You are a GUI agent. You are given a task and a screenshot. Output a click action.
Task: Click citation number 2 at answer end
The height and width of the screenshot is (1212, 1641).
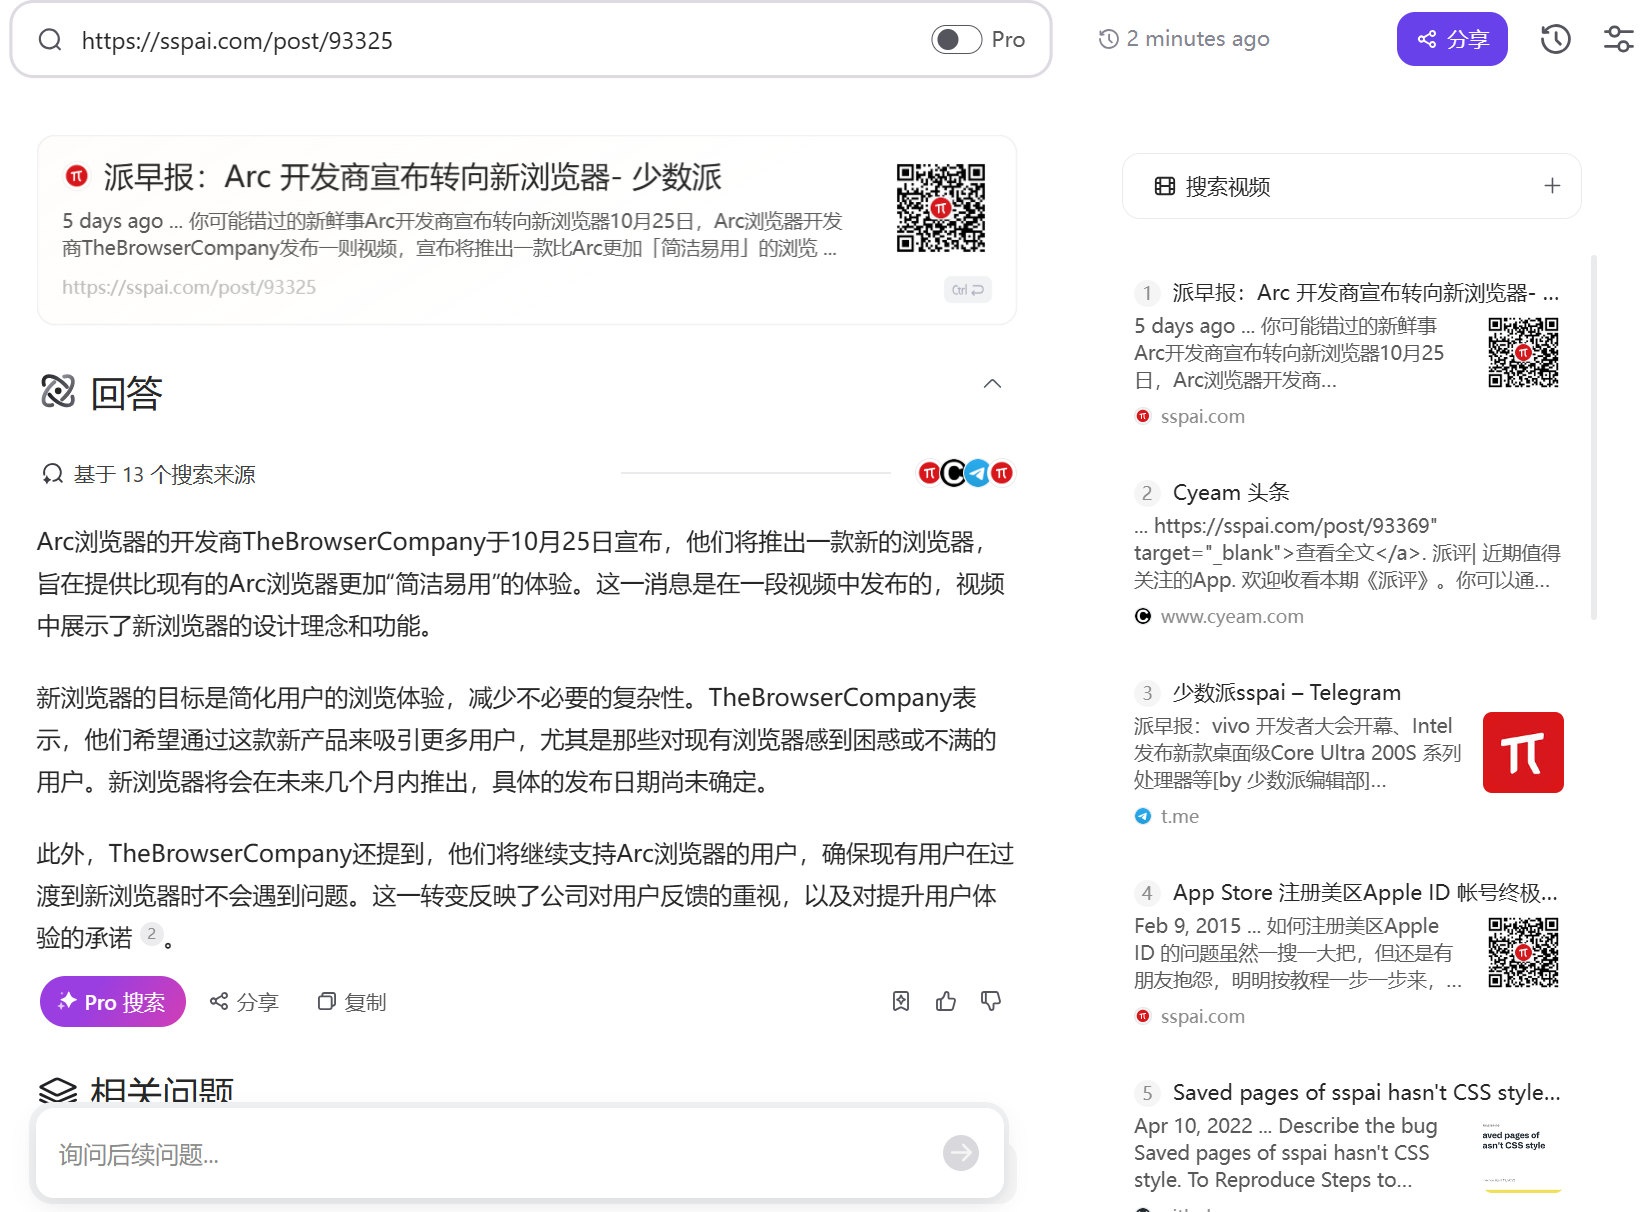click(x=151, y=934)
